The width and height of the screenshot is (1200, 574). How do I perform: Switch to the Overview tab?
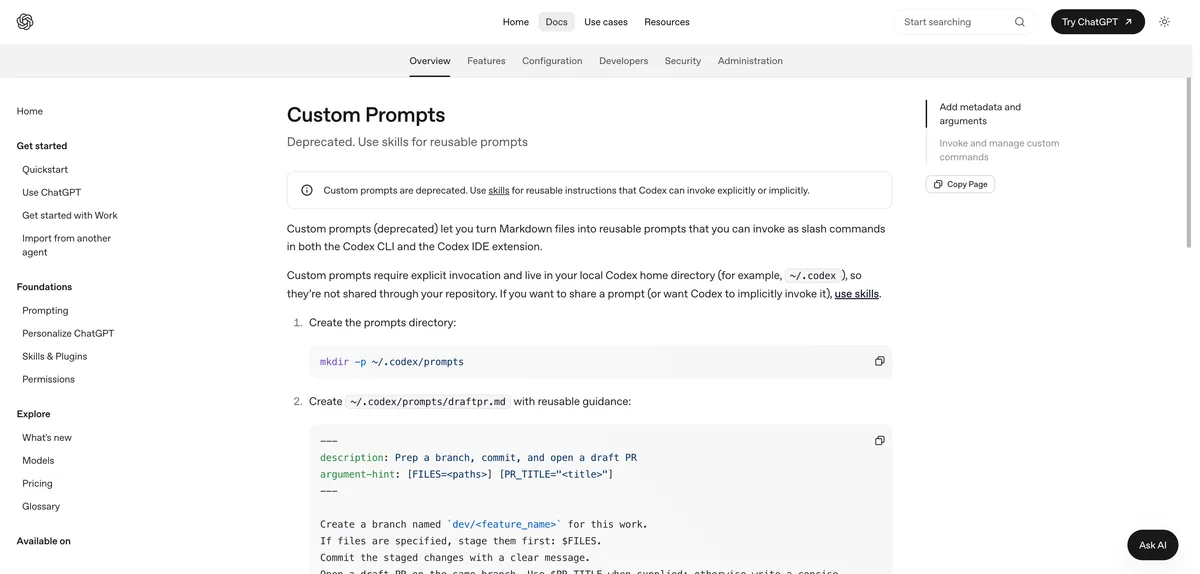click(430, 61)
